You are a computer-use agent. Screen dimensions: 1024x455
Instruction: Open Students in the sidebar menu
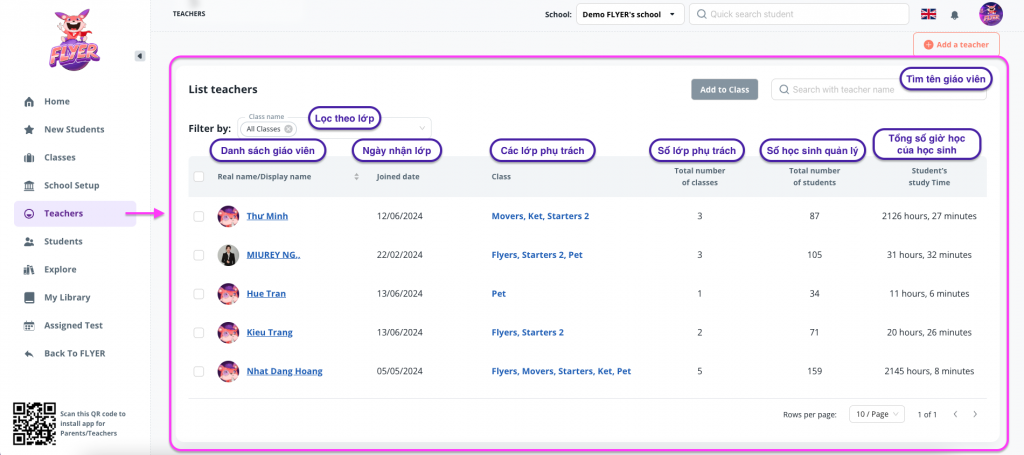(x=63, y=241)
